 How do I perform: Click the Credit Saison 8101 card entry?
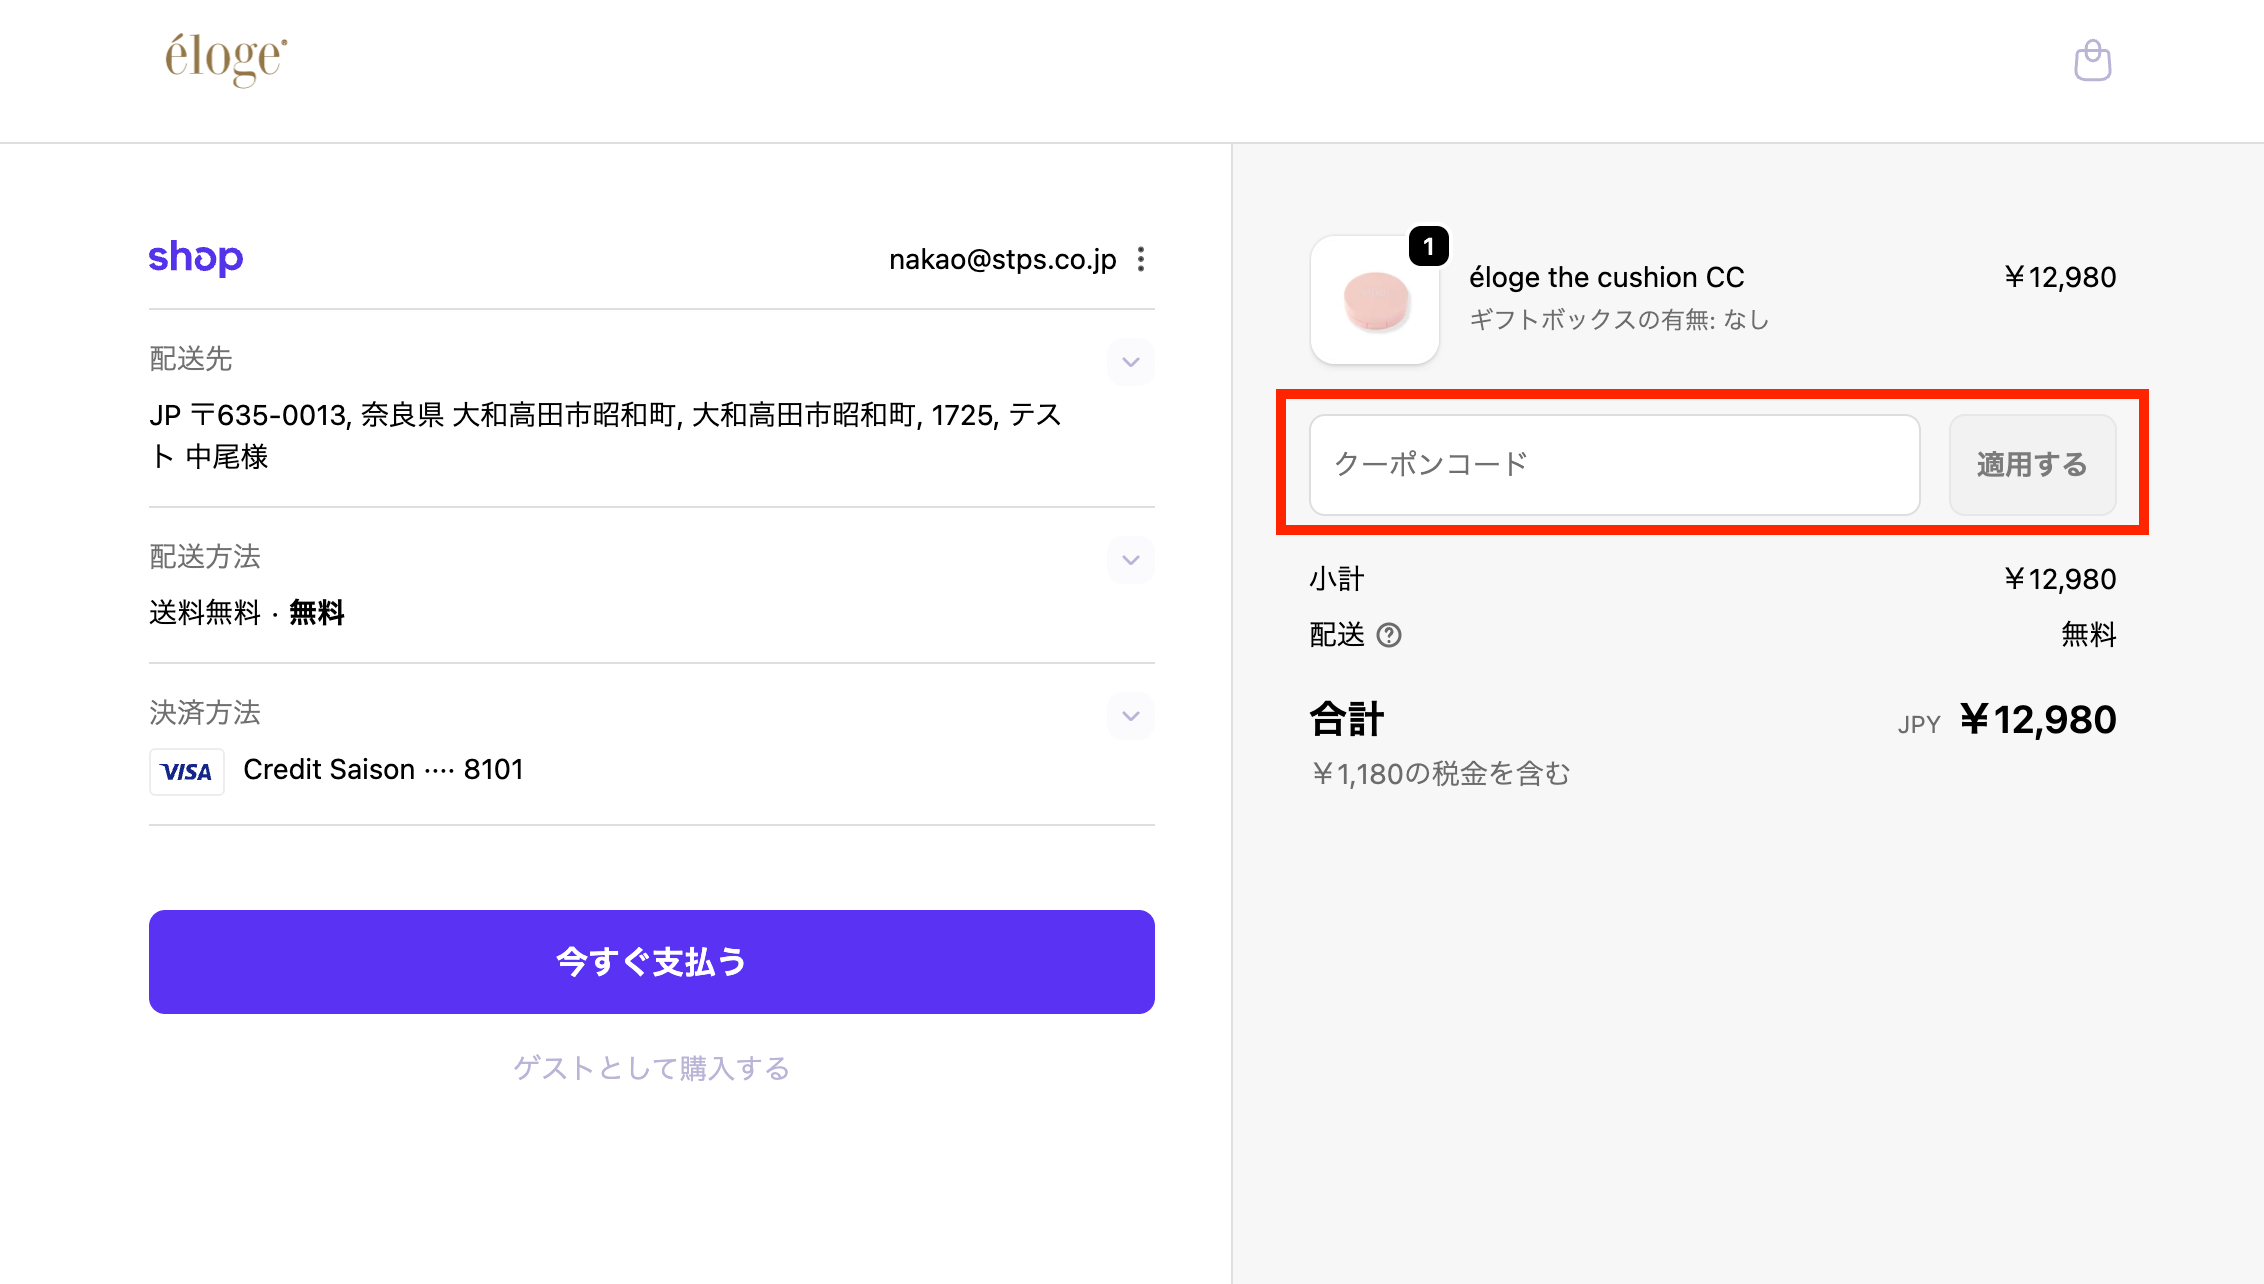pos(383,770)
